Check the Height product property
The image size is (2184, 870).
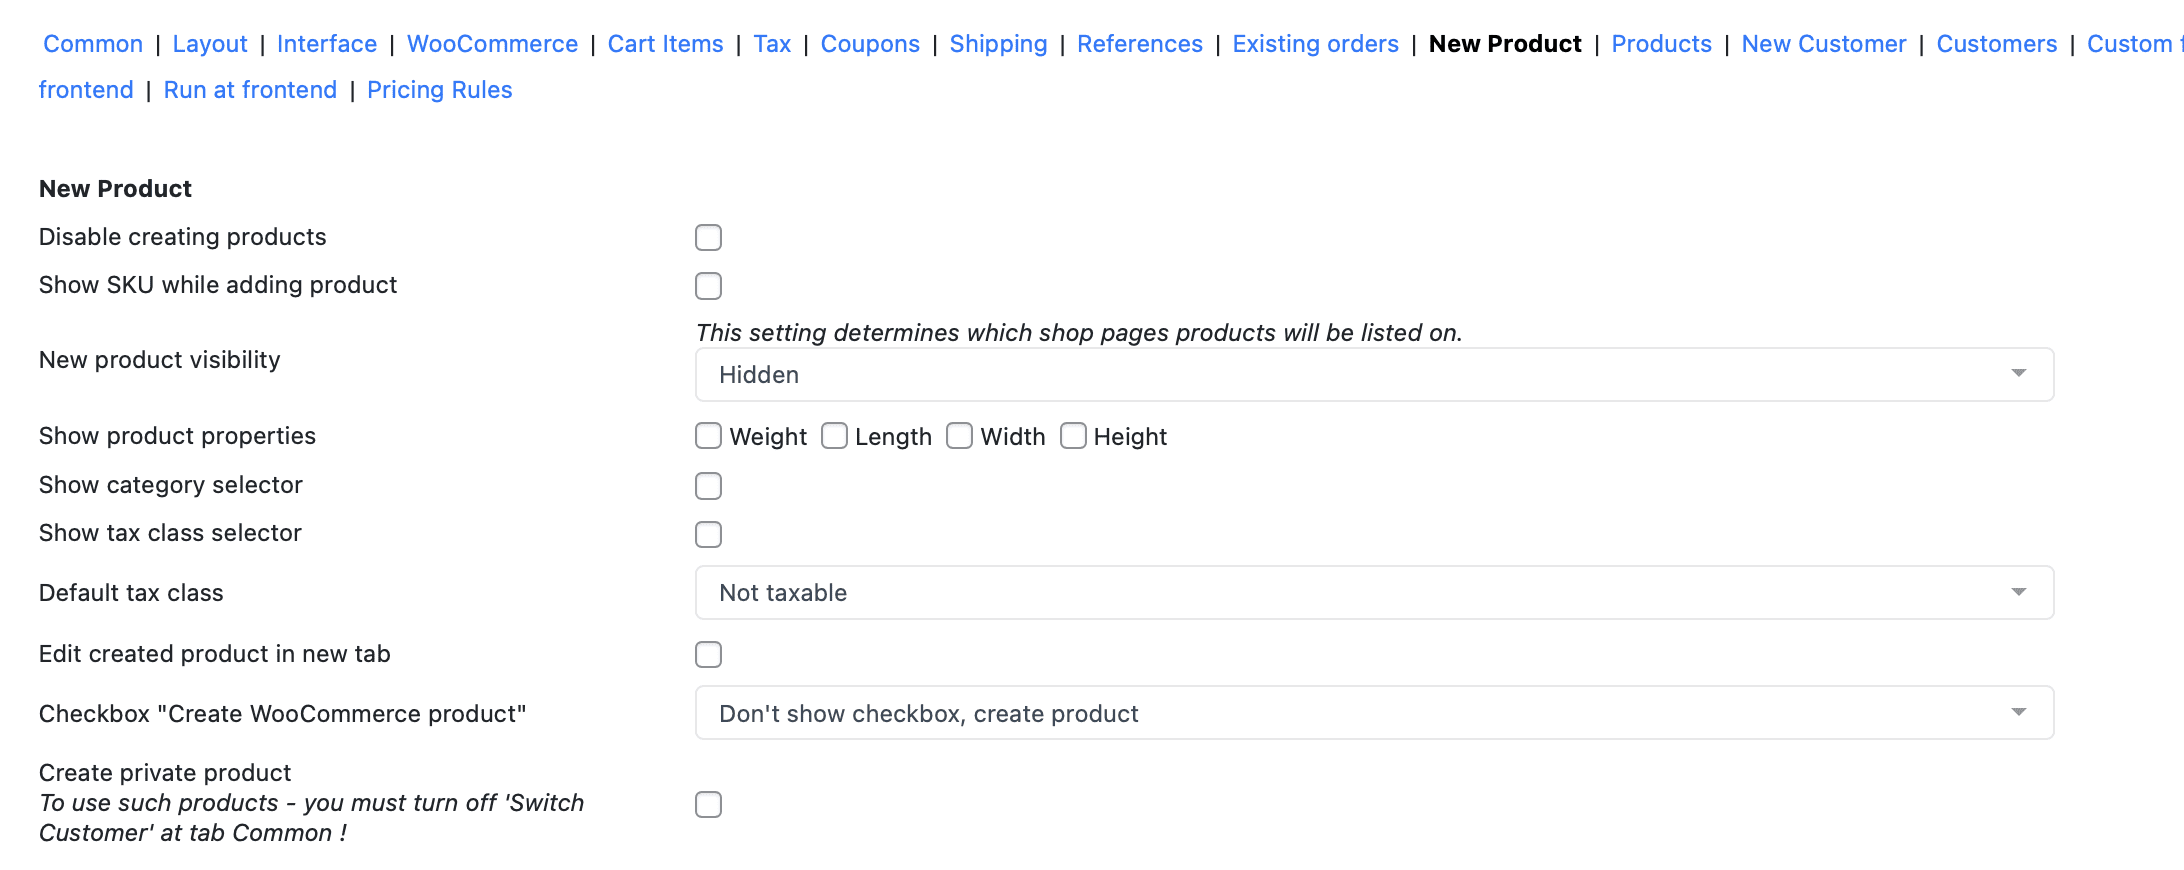point(1074,436)
